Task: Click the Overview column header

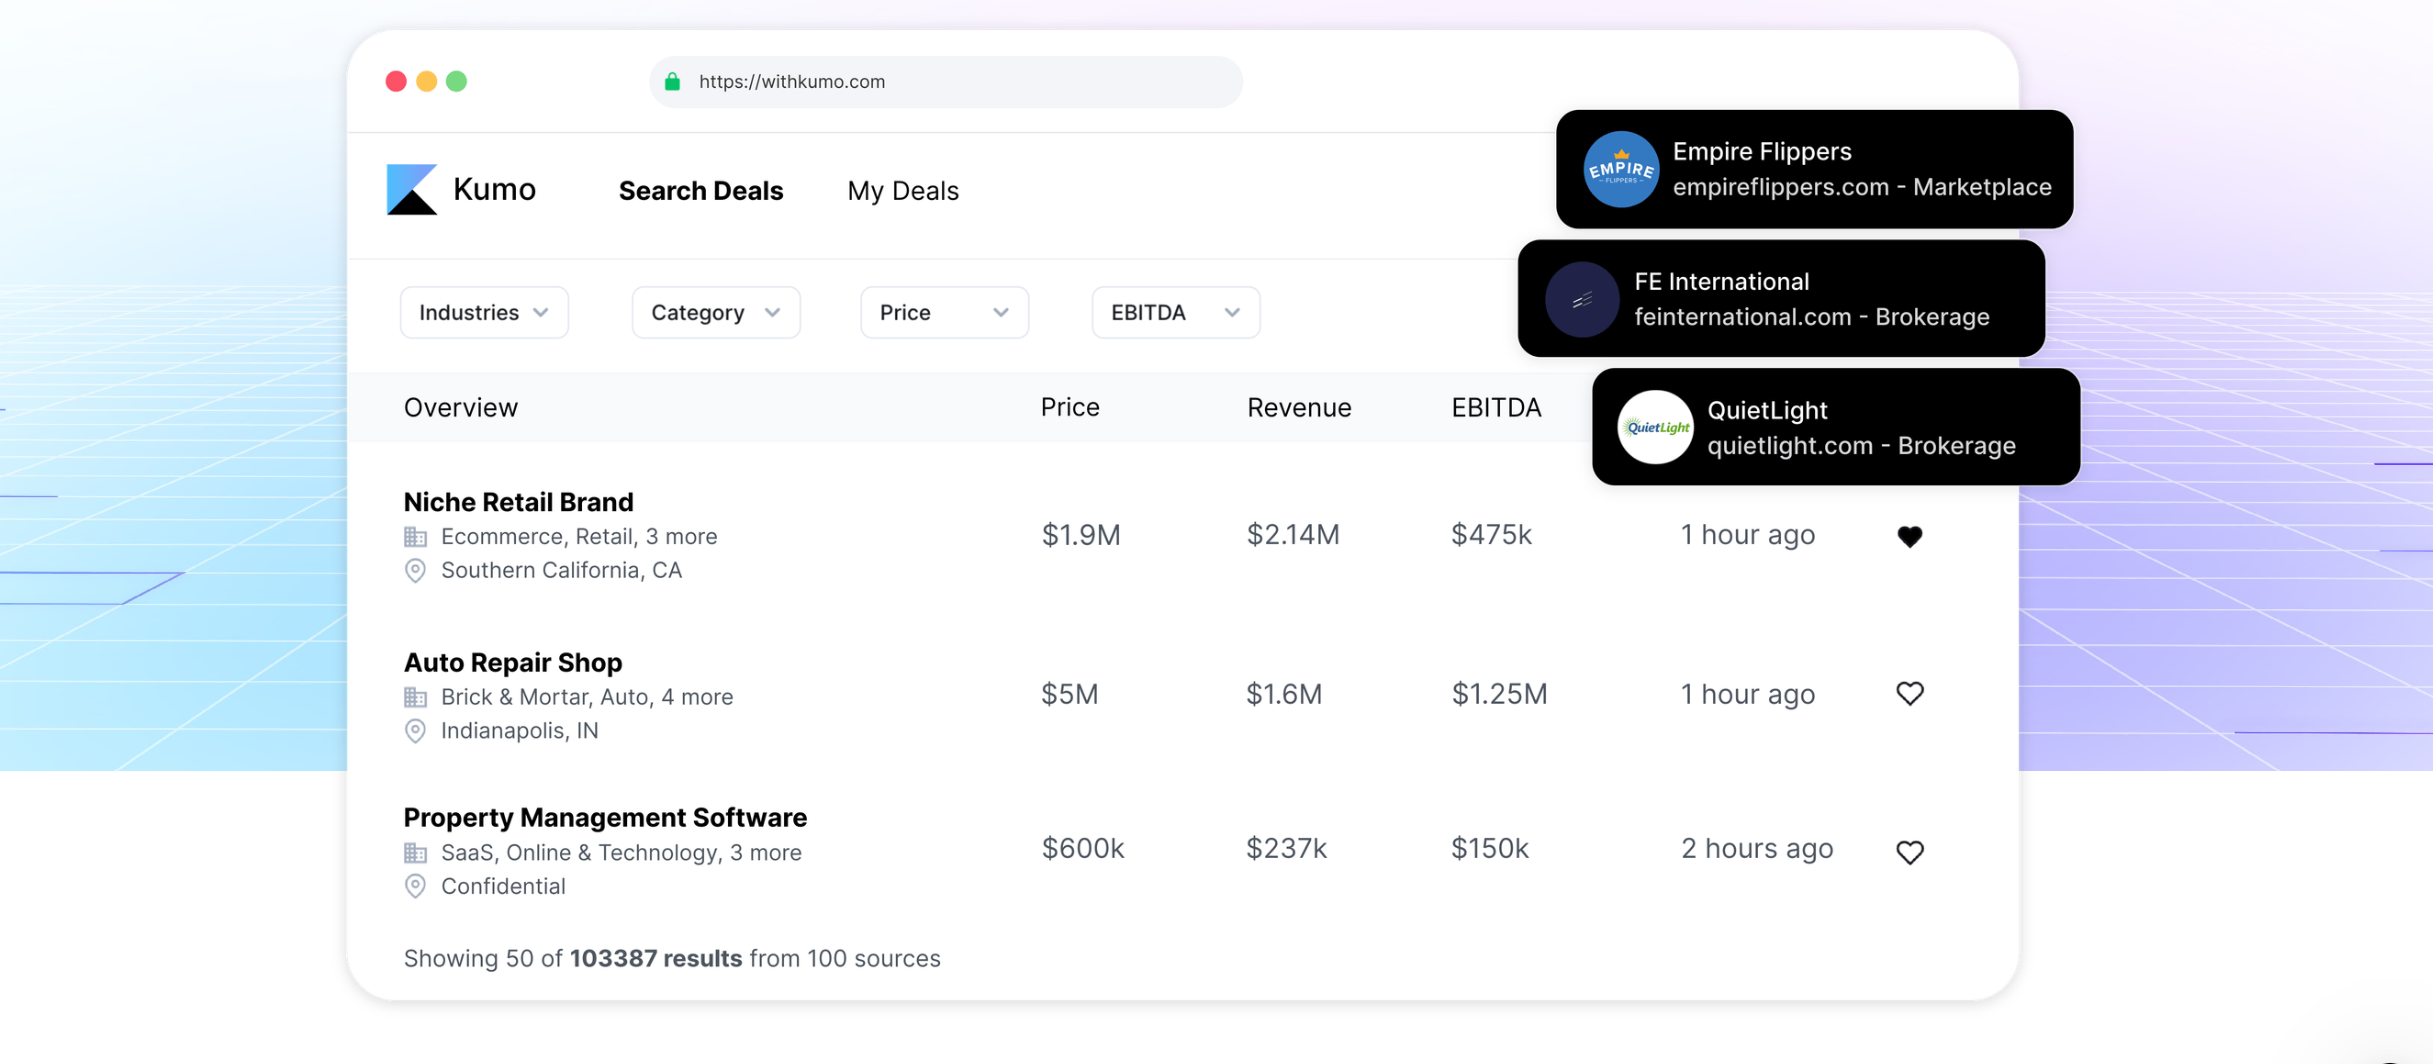Action: (461, 407)
